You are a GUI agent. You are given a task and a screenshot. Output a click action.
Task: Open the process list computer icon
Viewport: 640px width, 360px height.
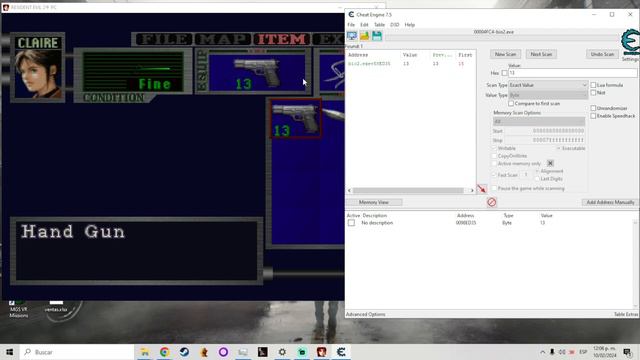(x=352, y=36)
